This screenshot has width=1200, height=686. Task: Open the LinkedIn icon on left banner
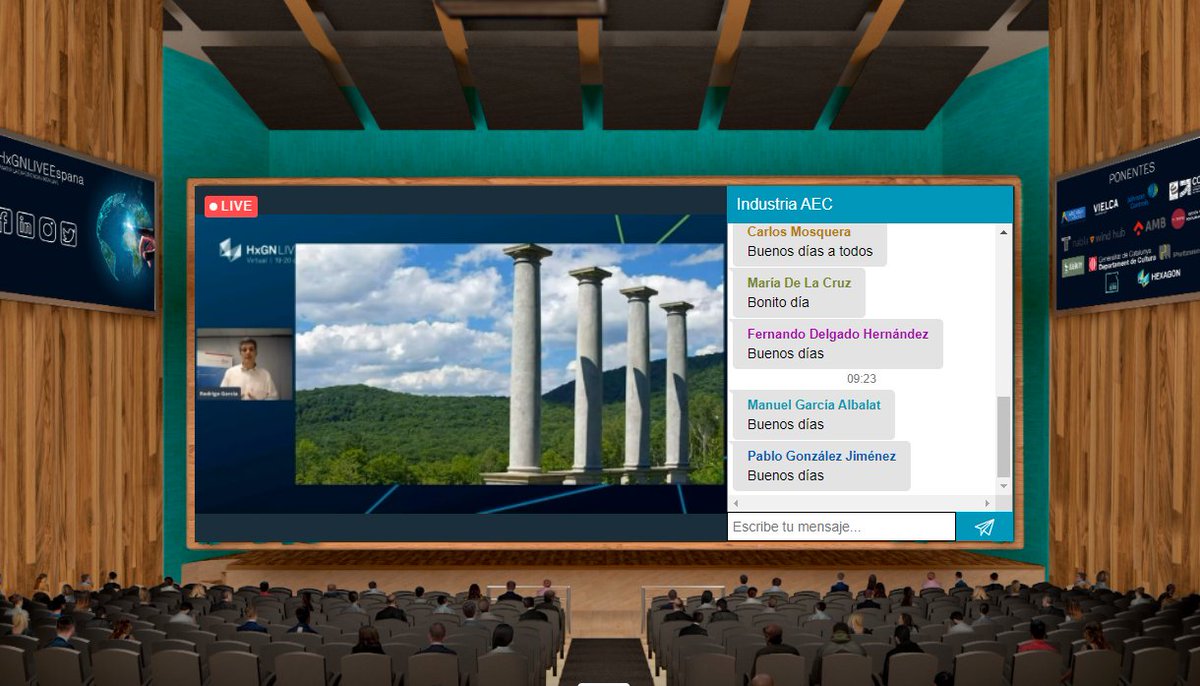(x=26, y=226)
